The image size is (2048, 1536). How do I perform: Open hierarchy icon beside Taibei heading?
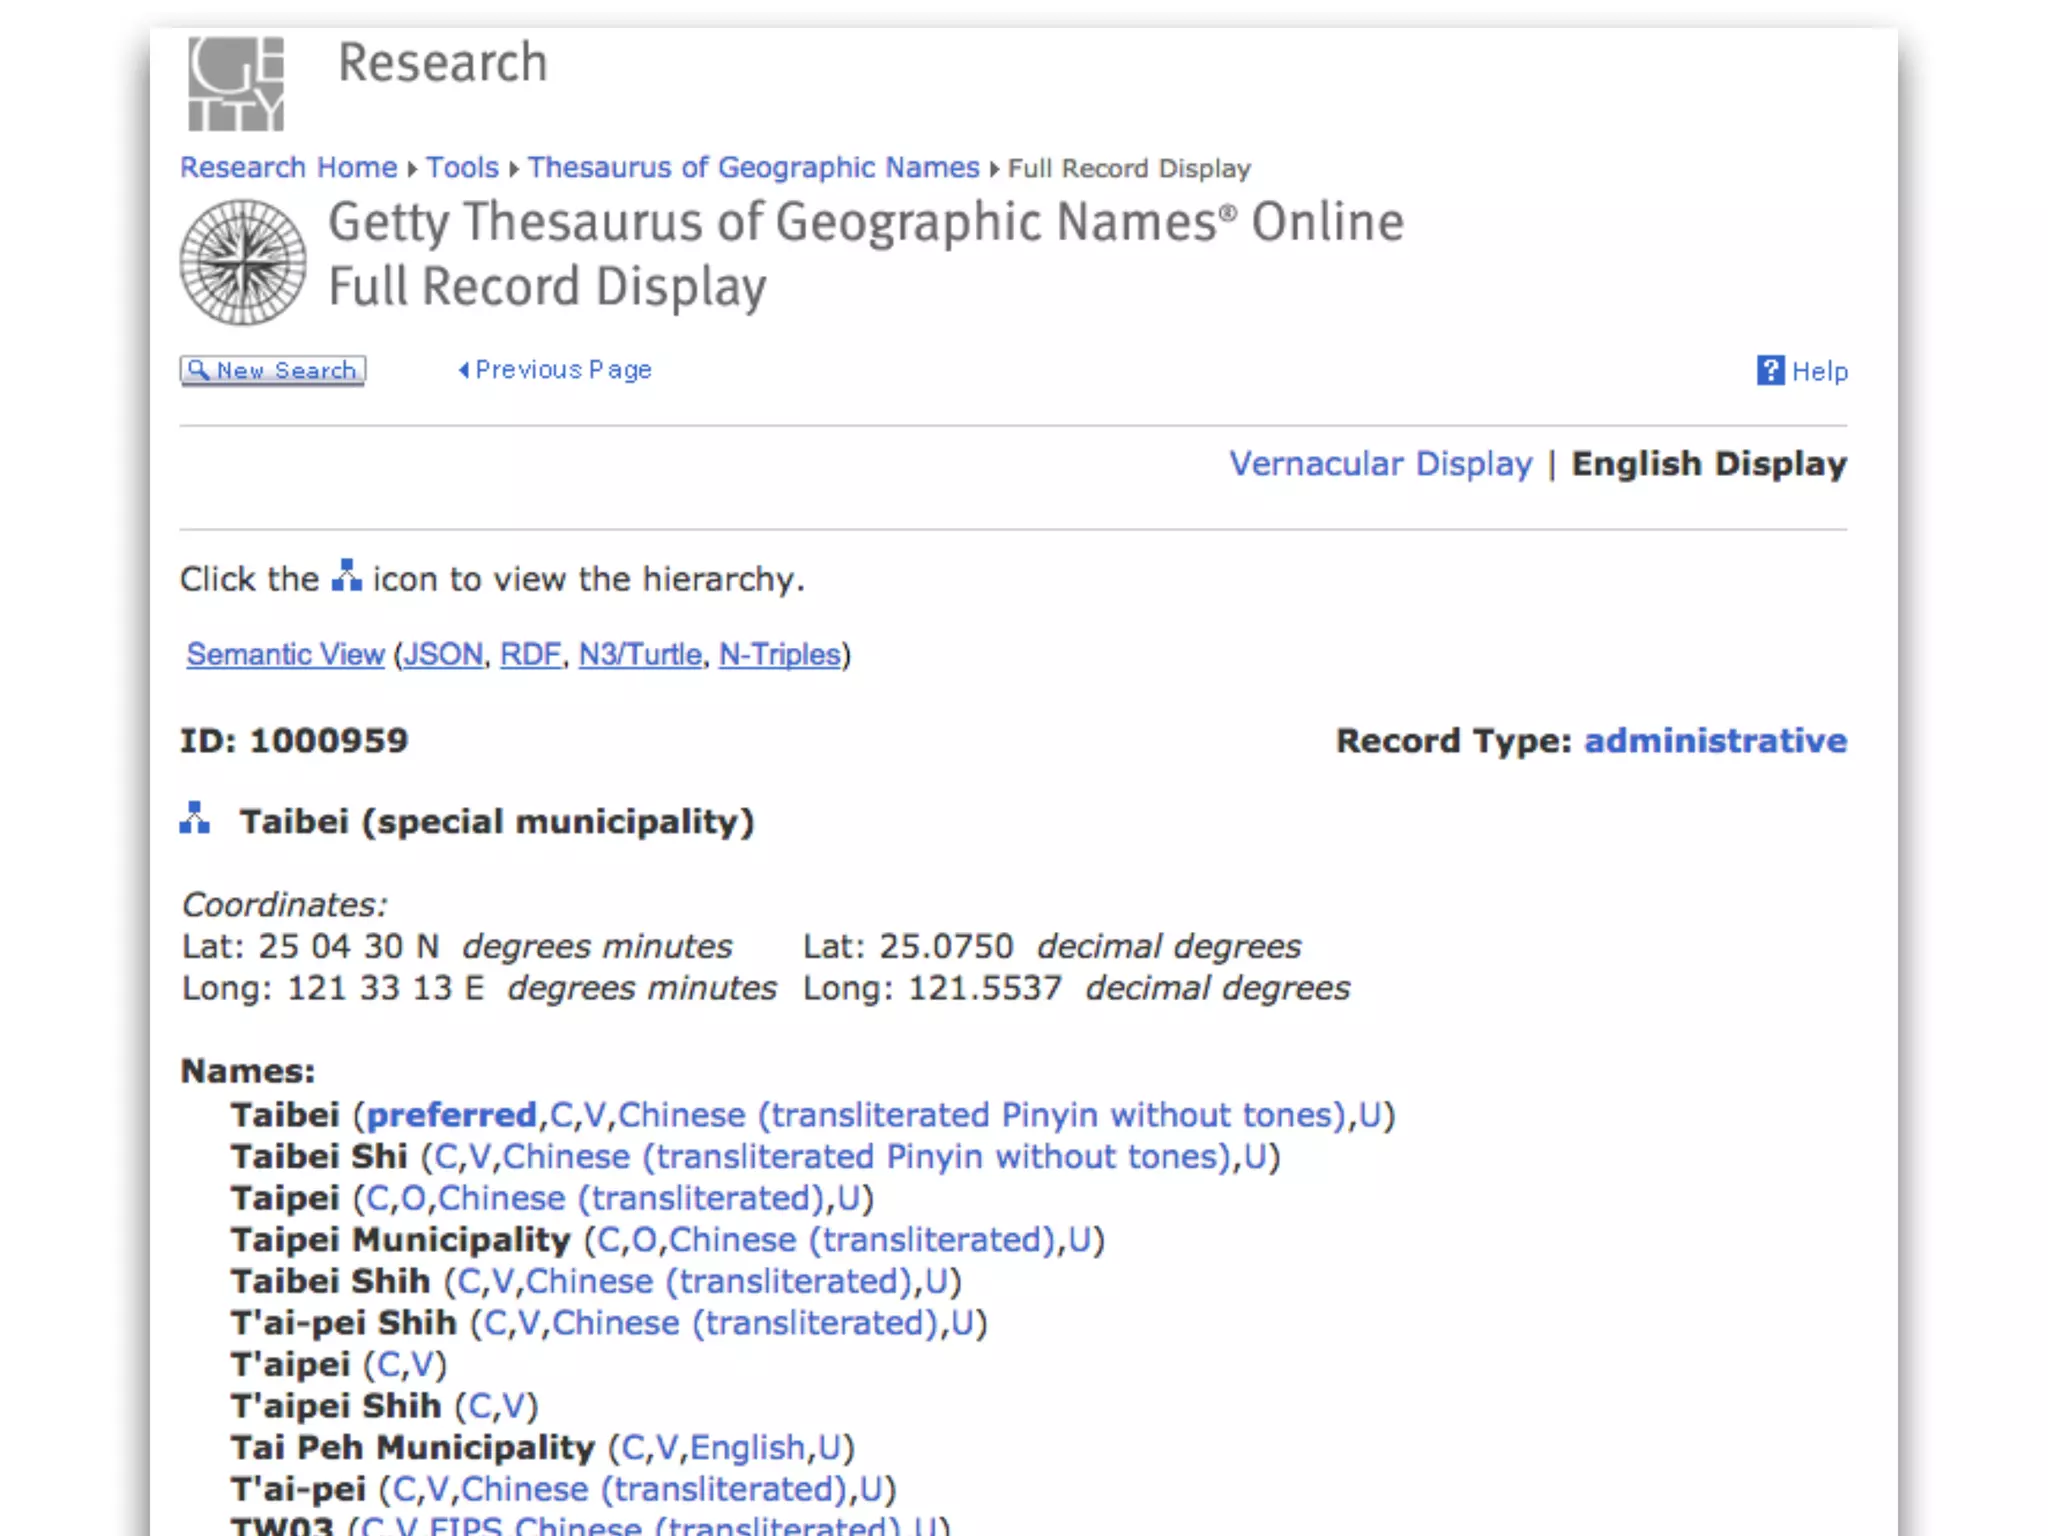click(195, 819)
